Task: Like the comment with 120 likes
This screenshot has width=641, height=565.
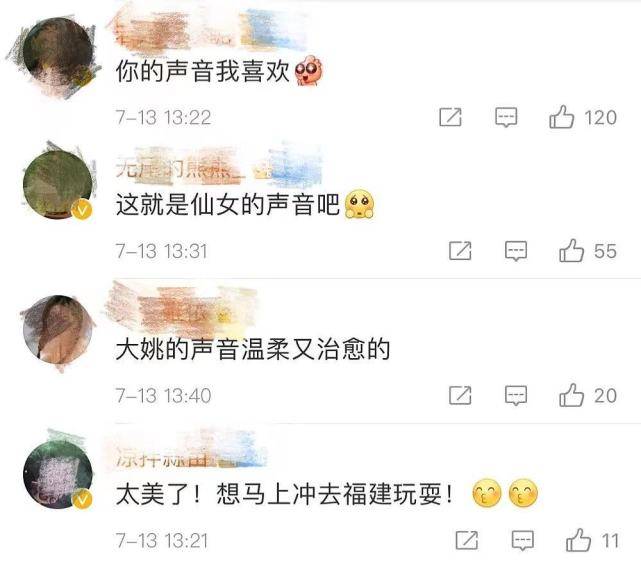Action: 561,117
